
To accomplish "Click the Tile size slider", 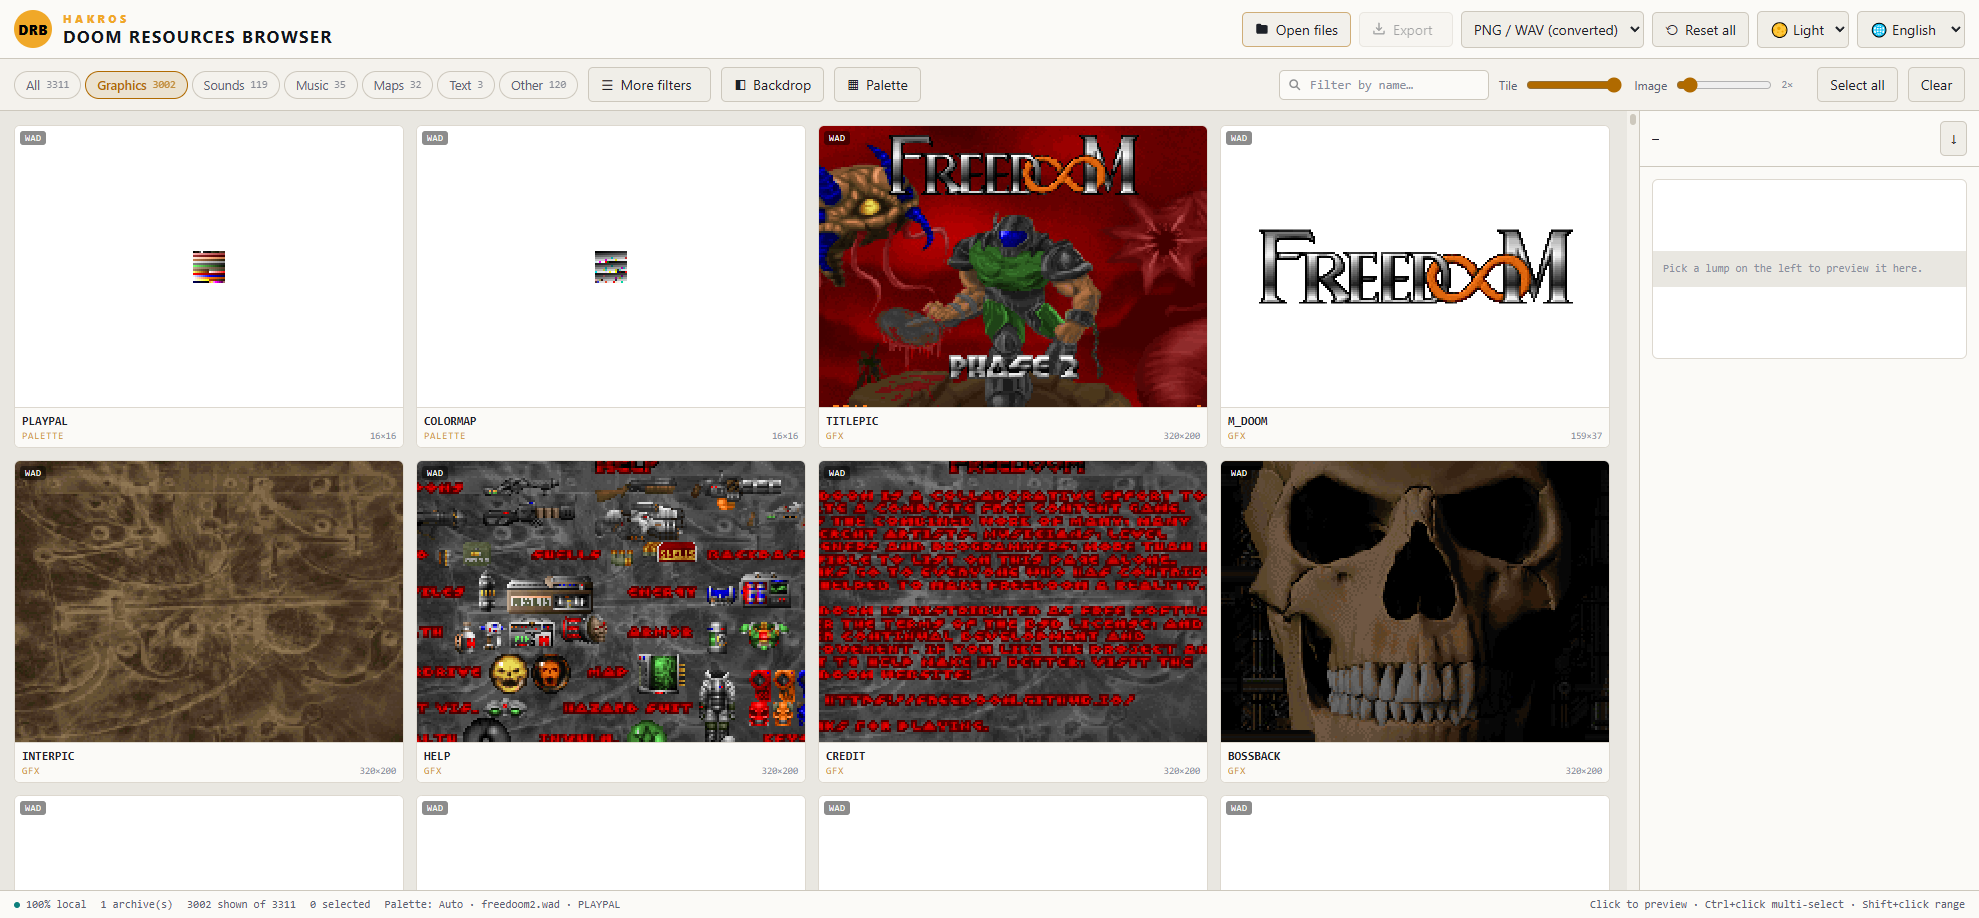I will click(1574, 85).
